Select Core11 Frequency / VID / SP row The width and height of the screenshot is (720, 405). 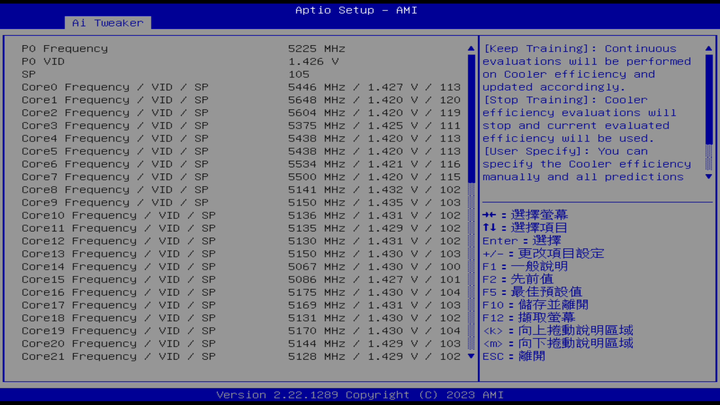click(241, 228)
